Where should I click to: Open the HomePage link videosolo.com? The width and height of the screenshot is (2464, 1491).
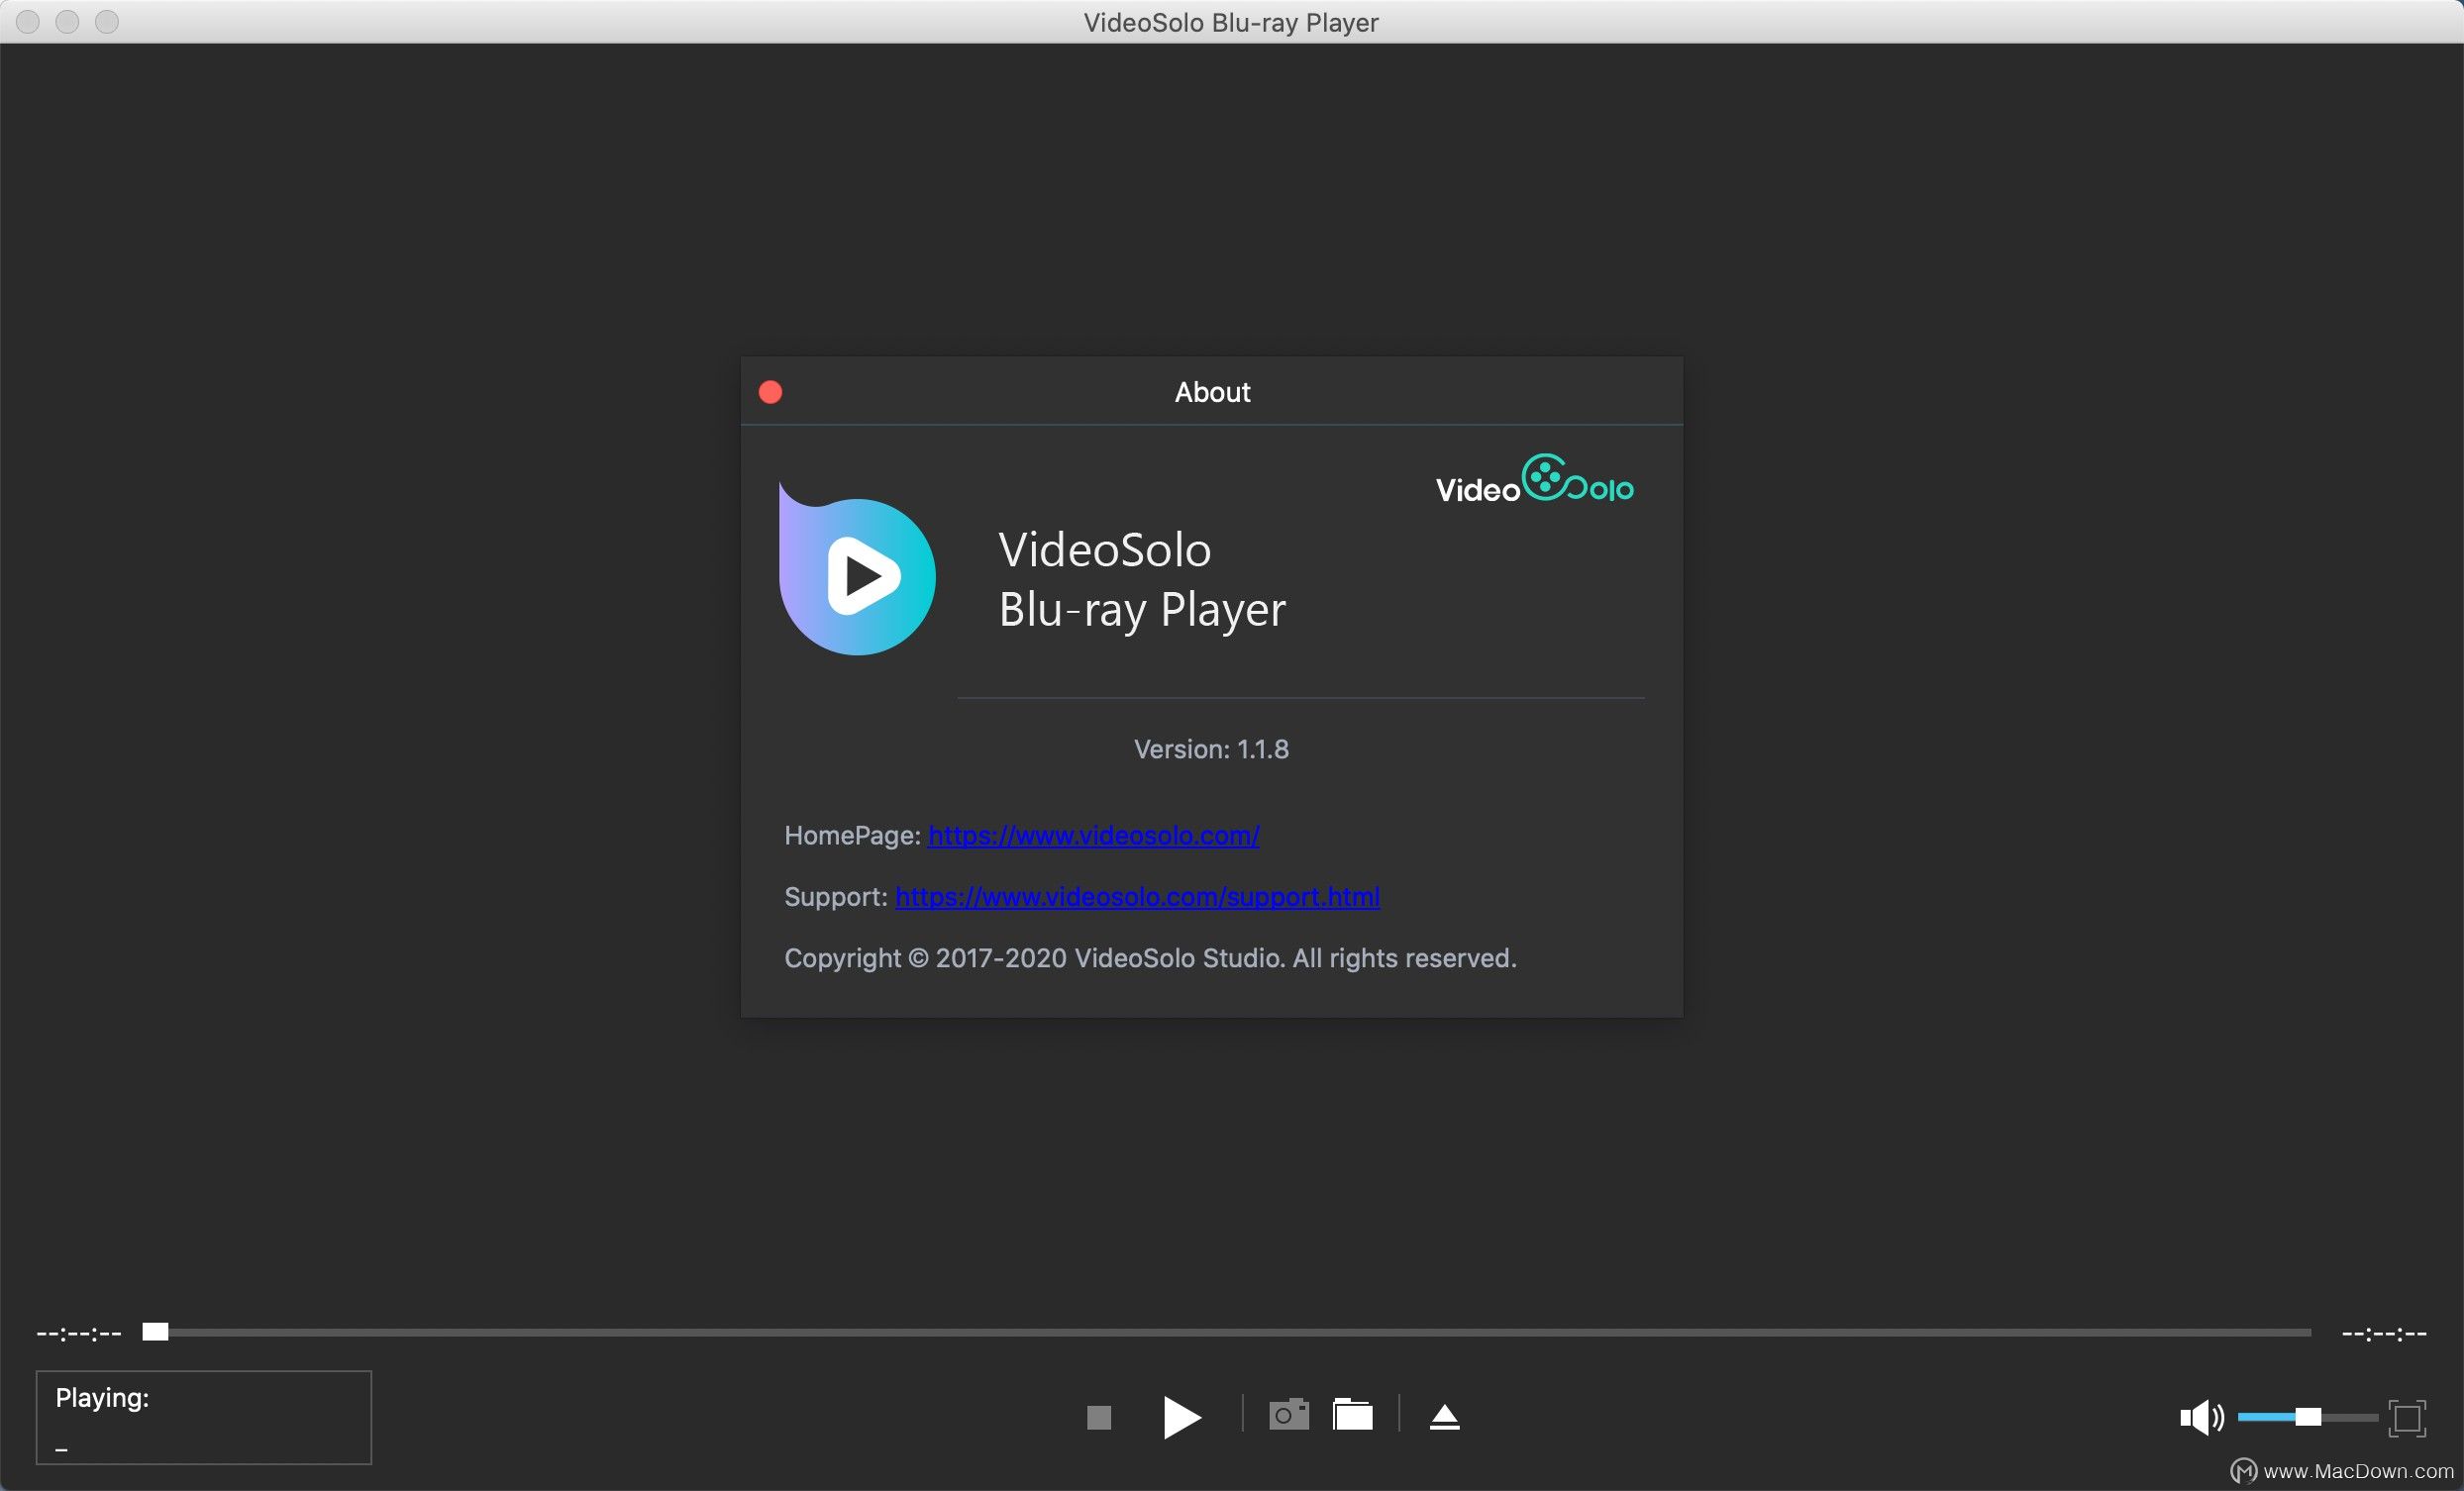pos(1093,835)
